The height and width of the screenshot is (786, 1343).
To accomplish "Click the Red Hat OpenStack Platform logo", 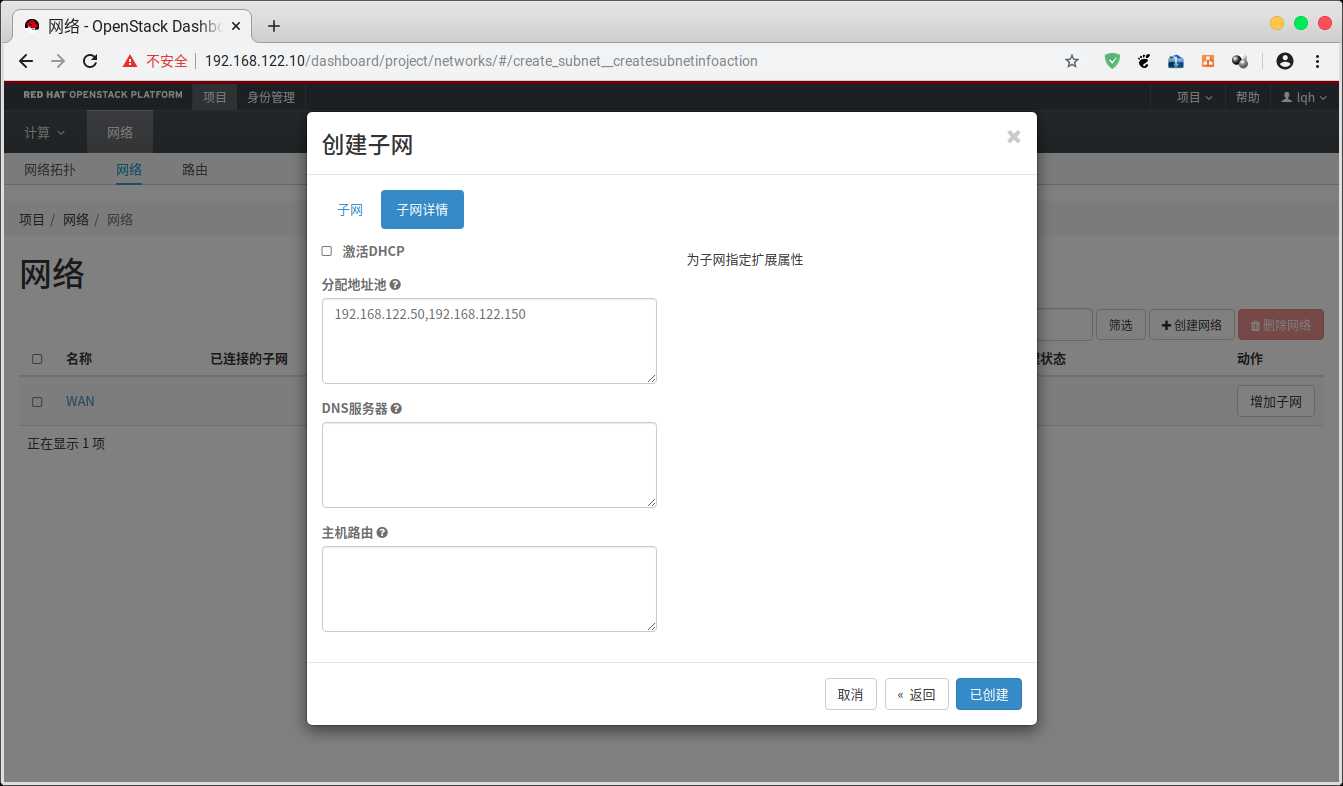I will point(103,95).
